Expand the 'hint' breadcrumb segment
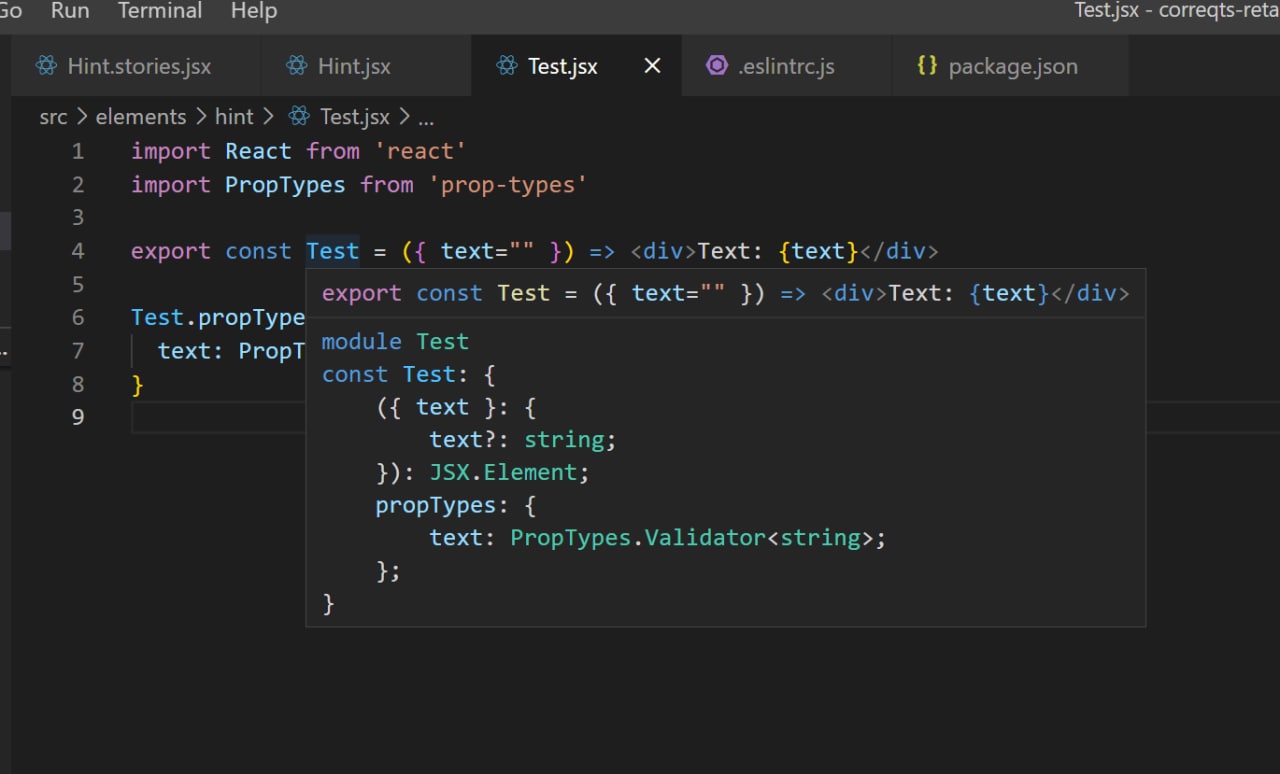 coord(234,117)
